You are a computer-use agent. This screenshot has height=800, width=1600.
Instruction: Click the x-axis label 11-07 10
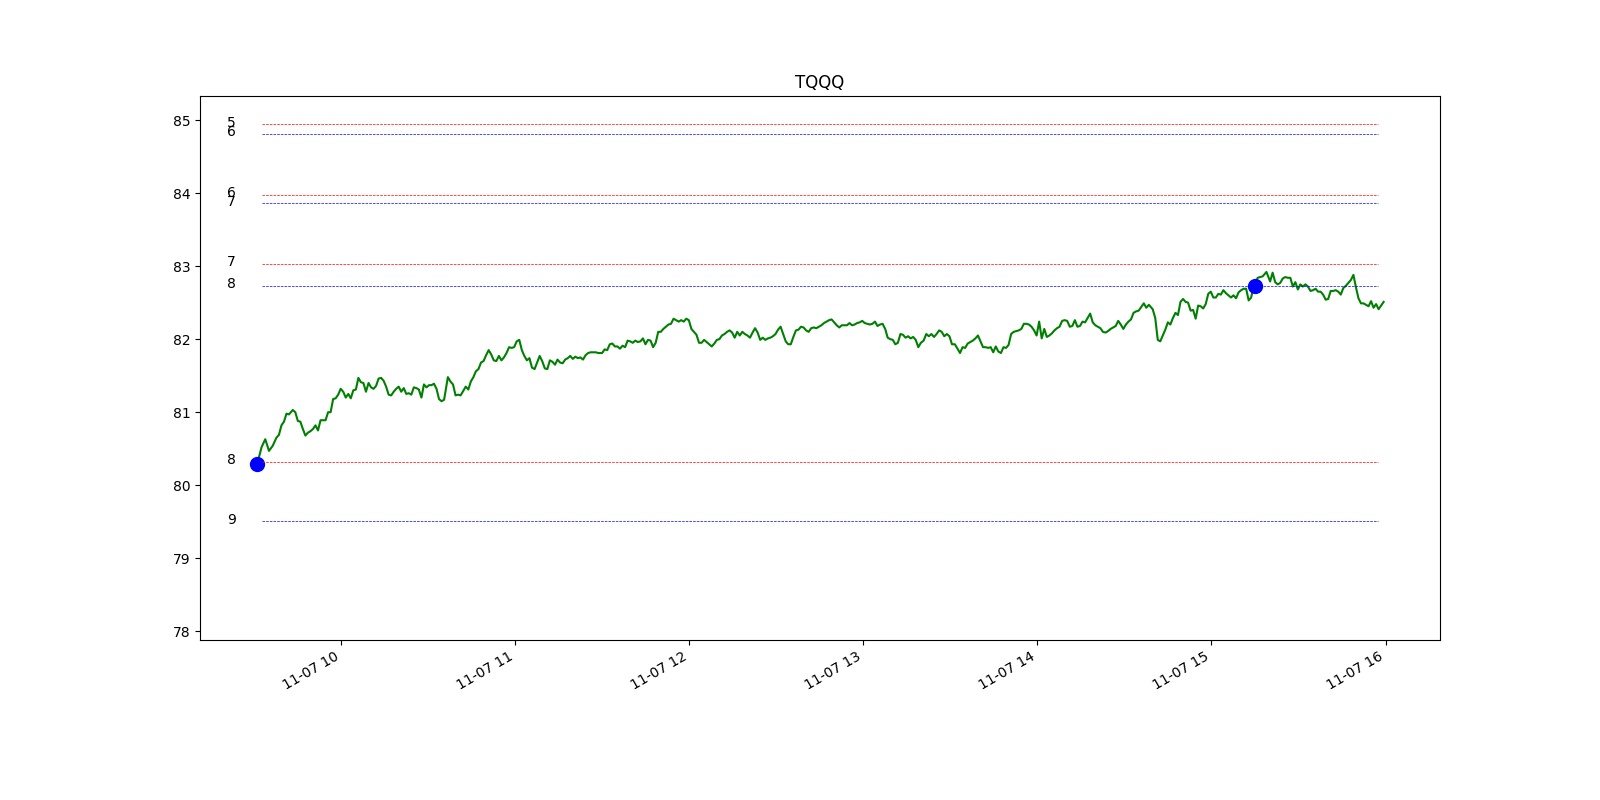(311, 670)
